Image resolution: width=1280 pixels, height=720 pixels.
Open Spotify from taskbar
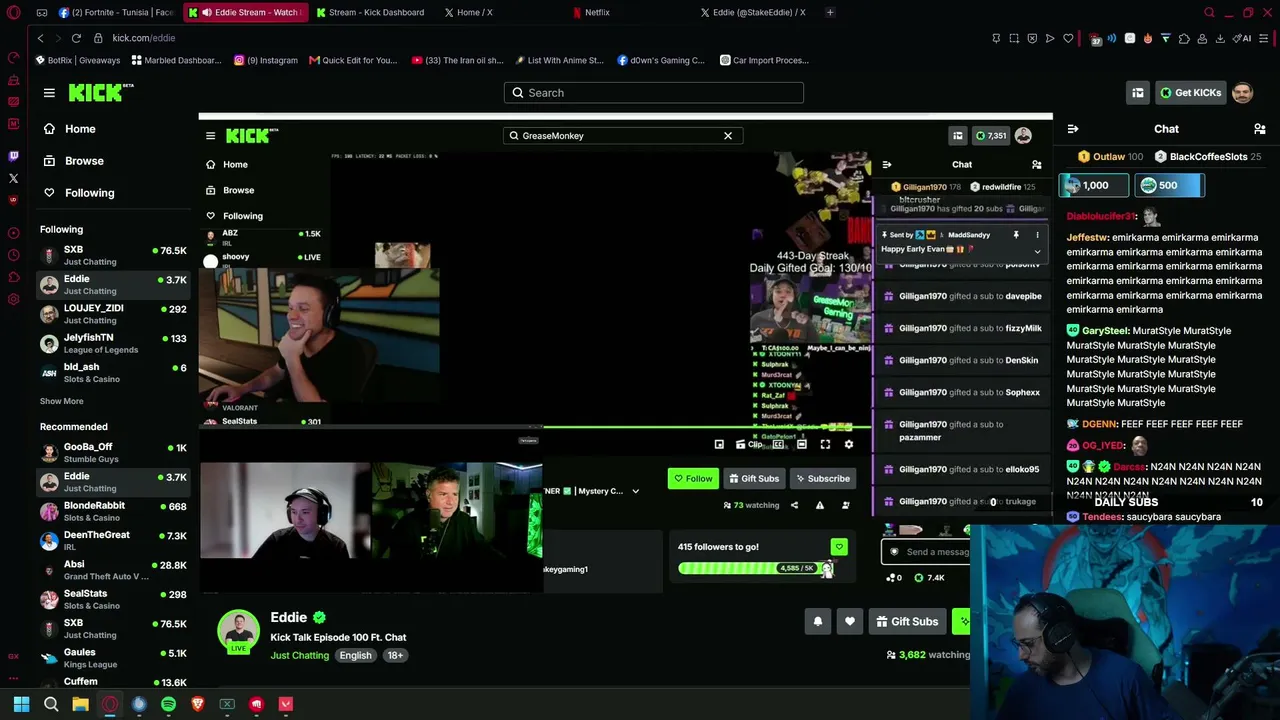coord(168,704)
